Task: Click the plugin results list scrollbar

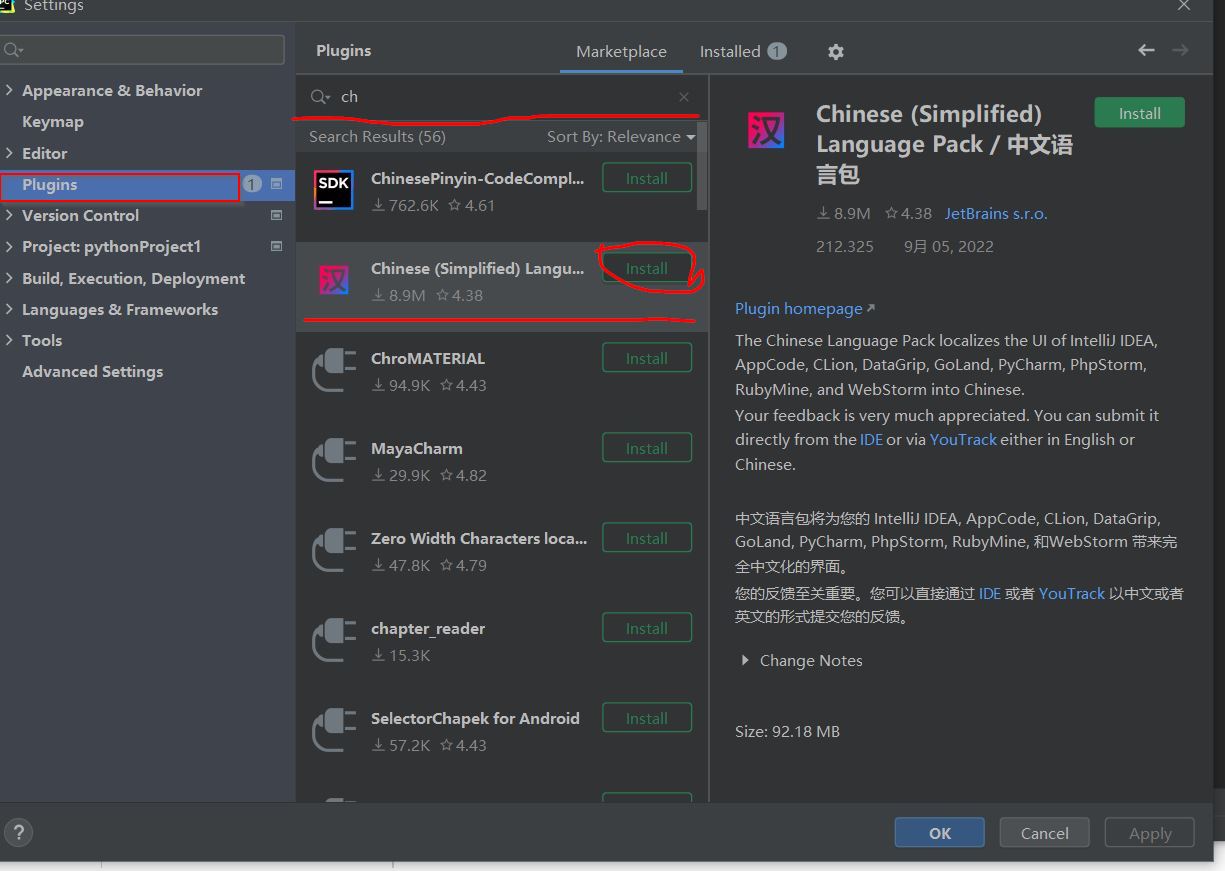Action: [702, 166]
